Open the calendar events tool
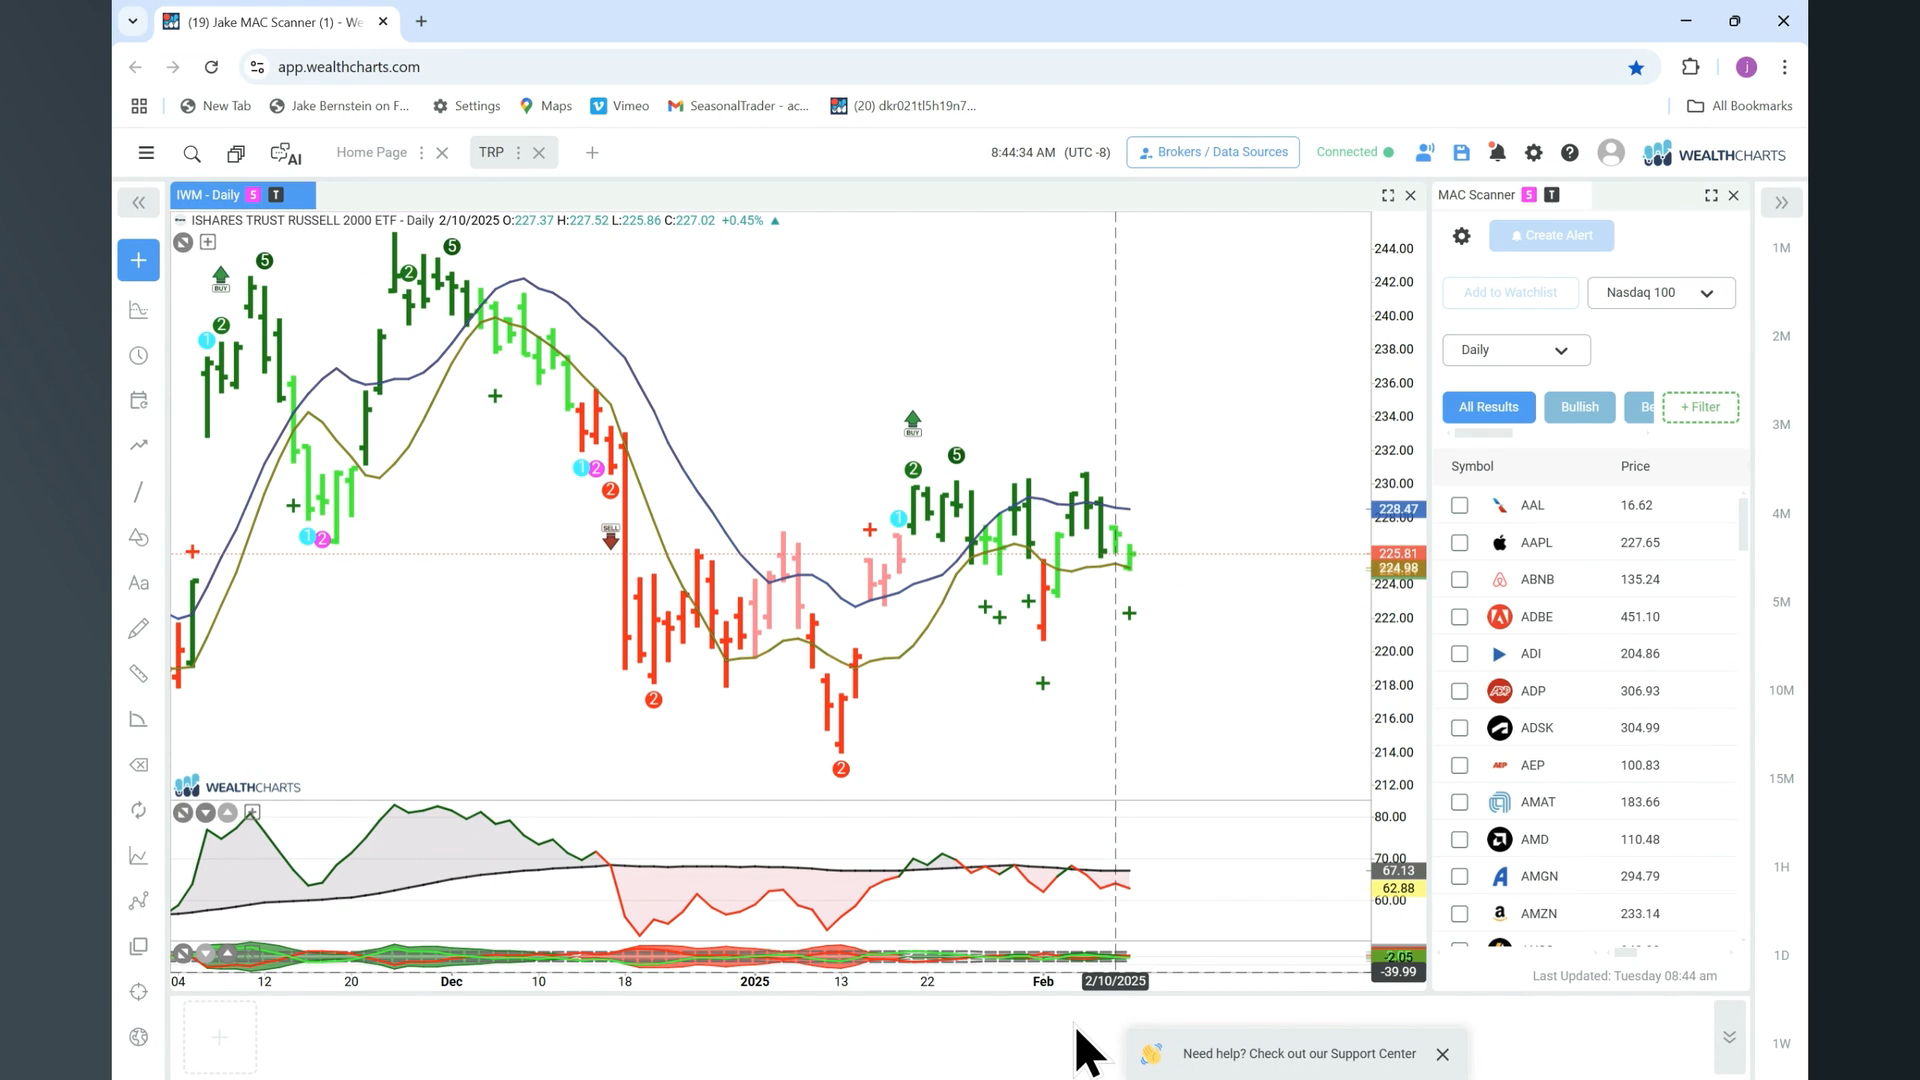Viewport: 1920px width, 1080px height. click(138, 401)
